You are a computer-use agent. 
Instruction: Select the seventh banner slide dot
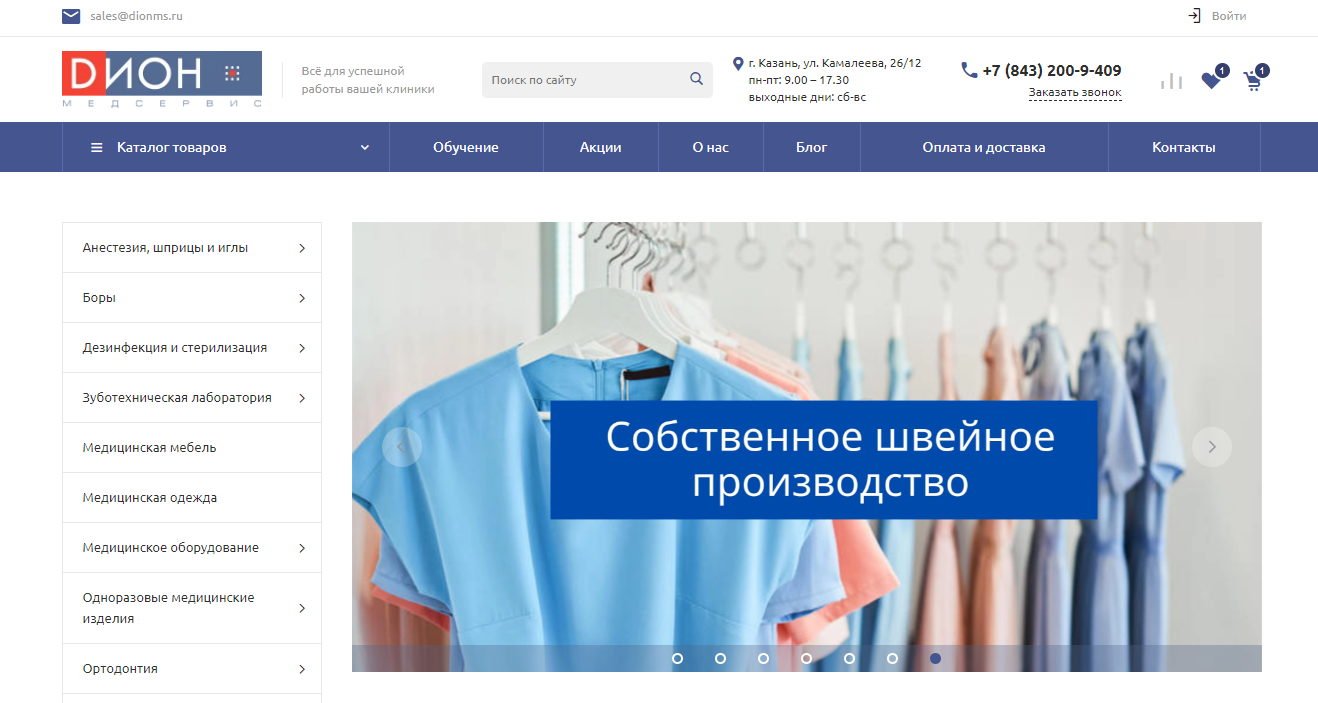tap(935, 658)
